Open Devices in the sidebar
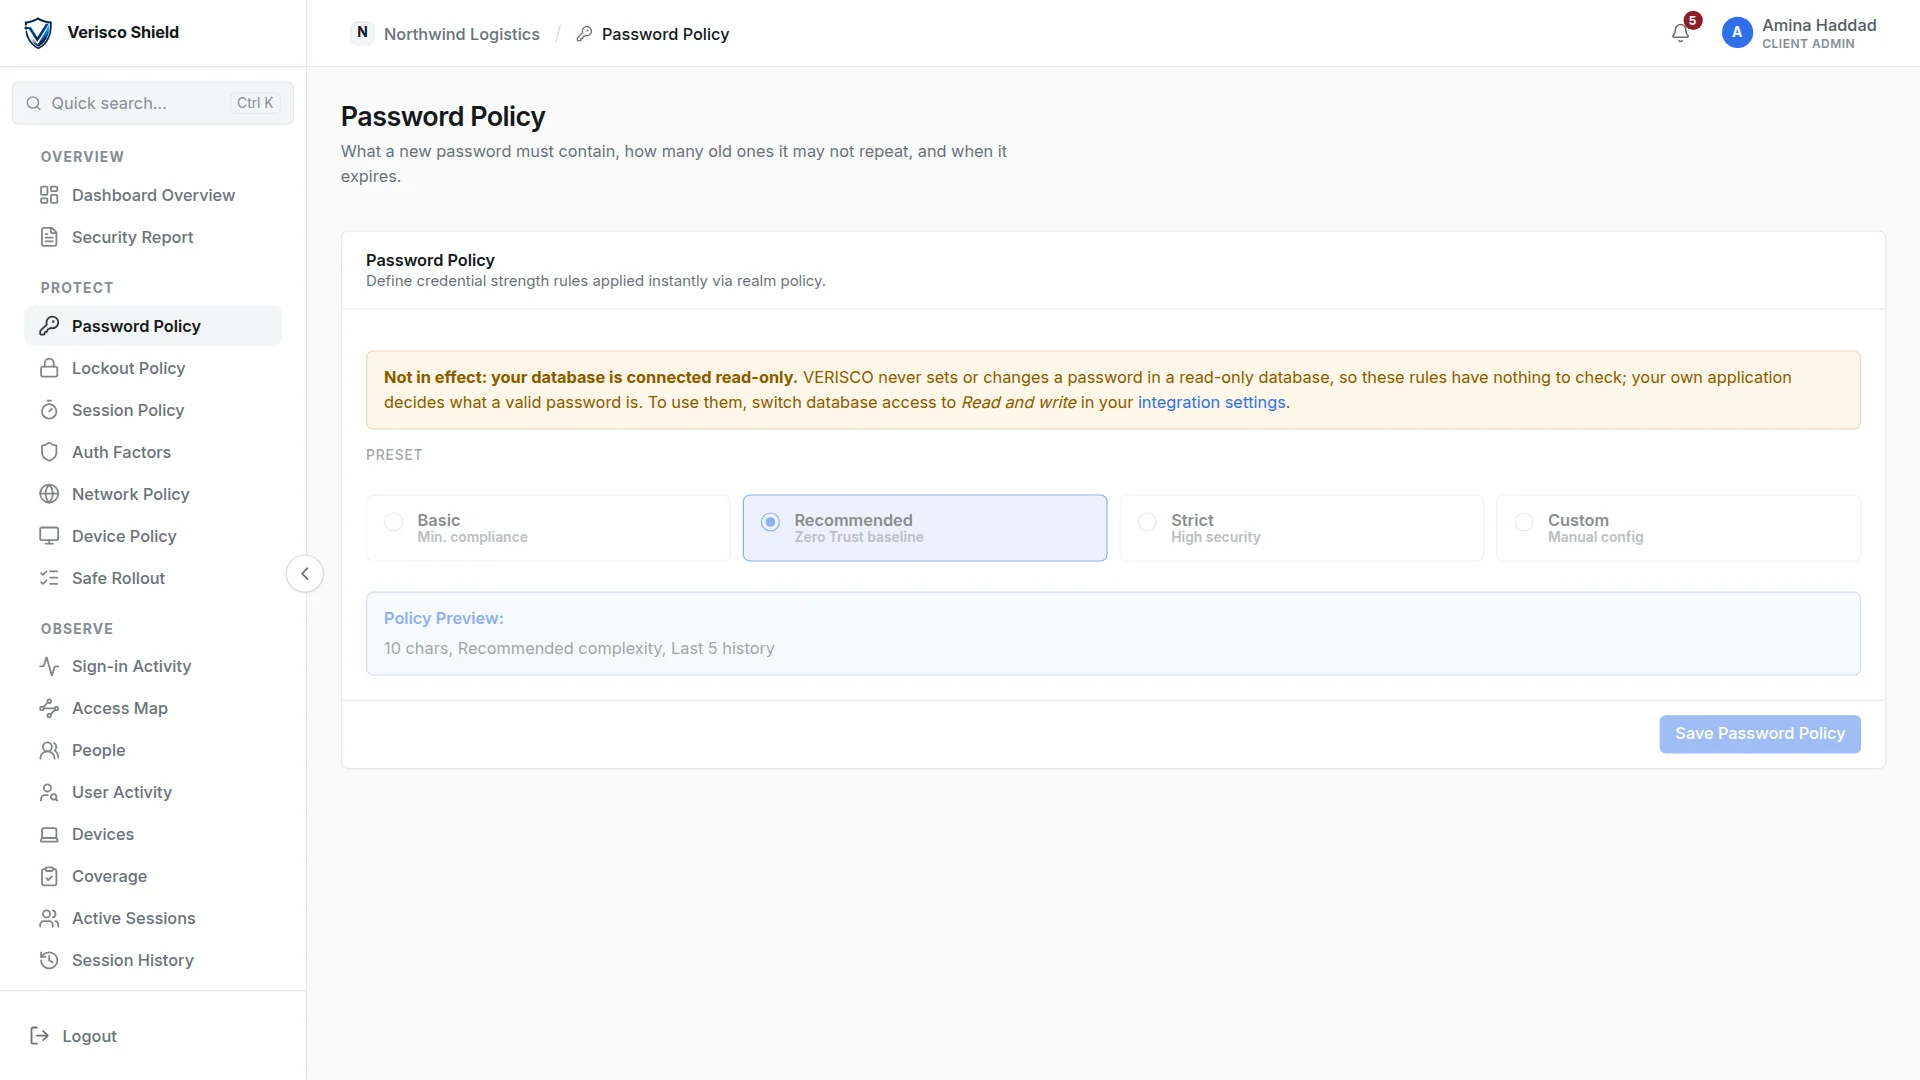This screenshot has height=1080, width=1920. [153, 834]
